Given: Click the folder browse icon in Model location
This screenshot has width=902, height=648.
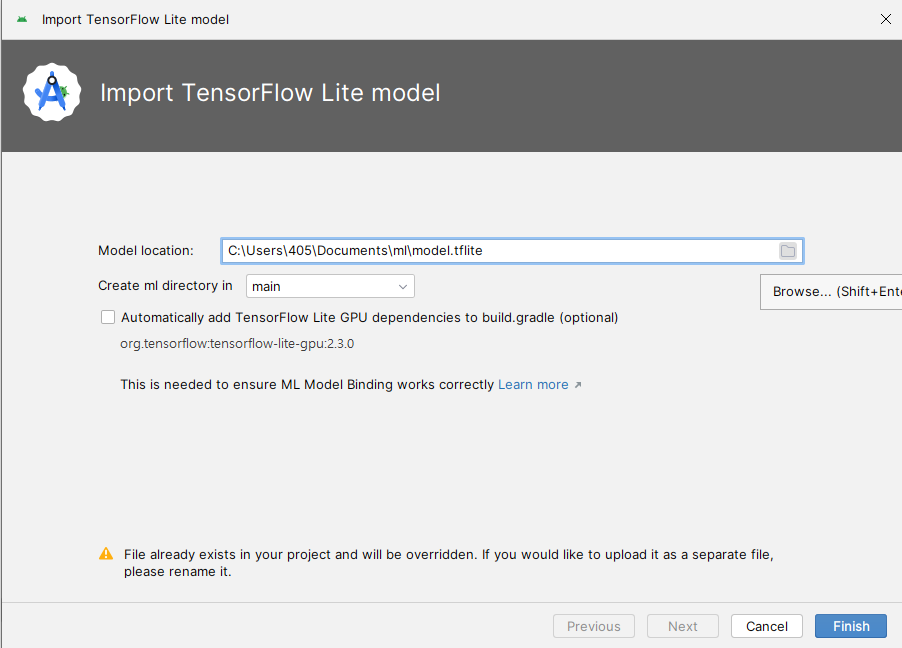Looking at the screenshot, I should click(x=788, y=251).
